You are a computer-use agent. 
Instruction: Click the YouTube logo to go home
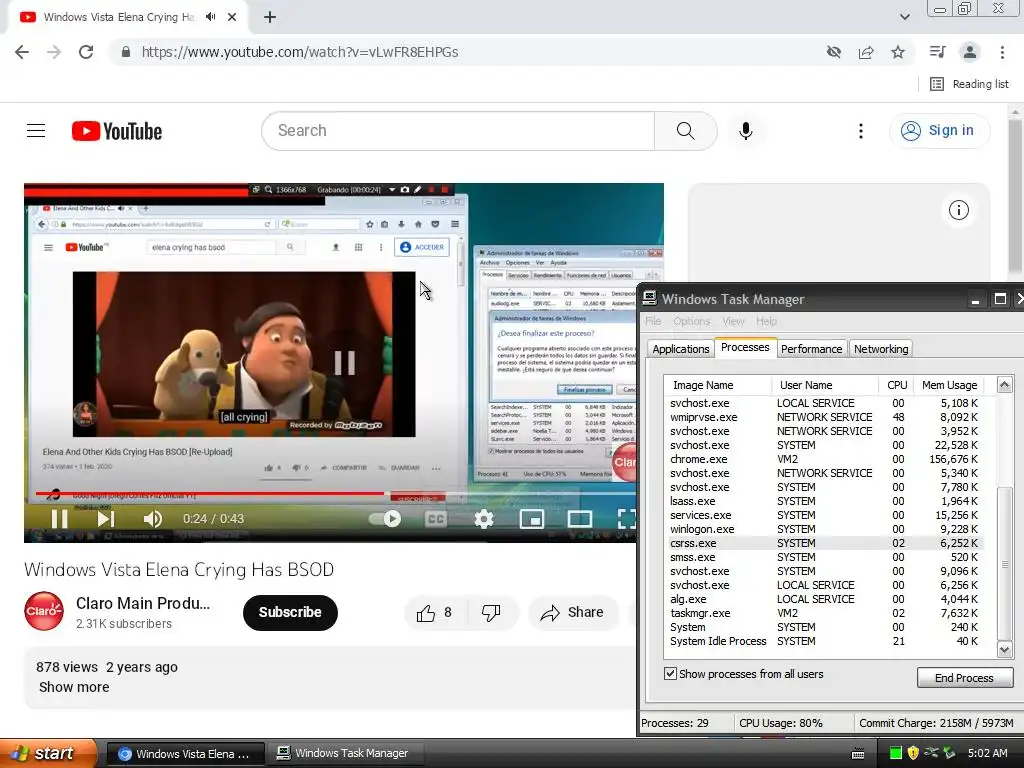point(117,131)
